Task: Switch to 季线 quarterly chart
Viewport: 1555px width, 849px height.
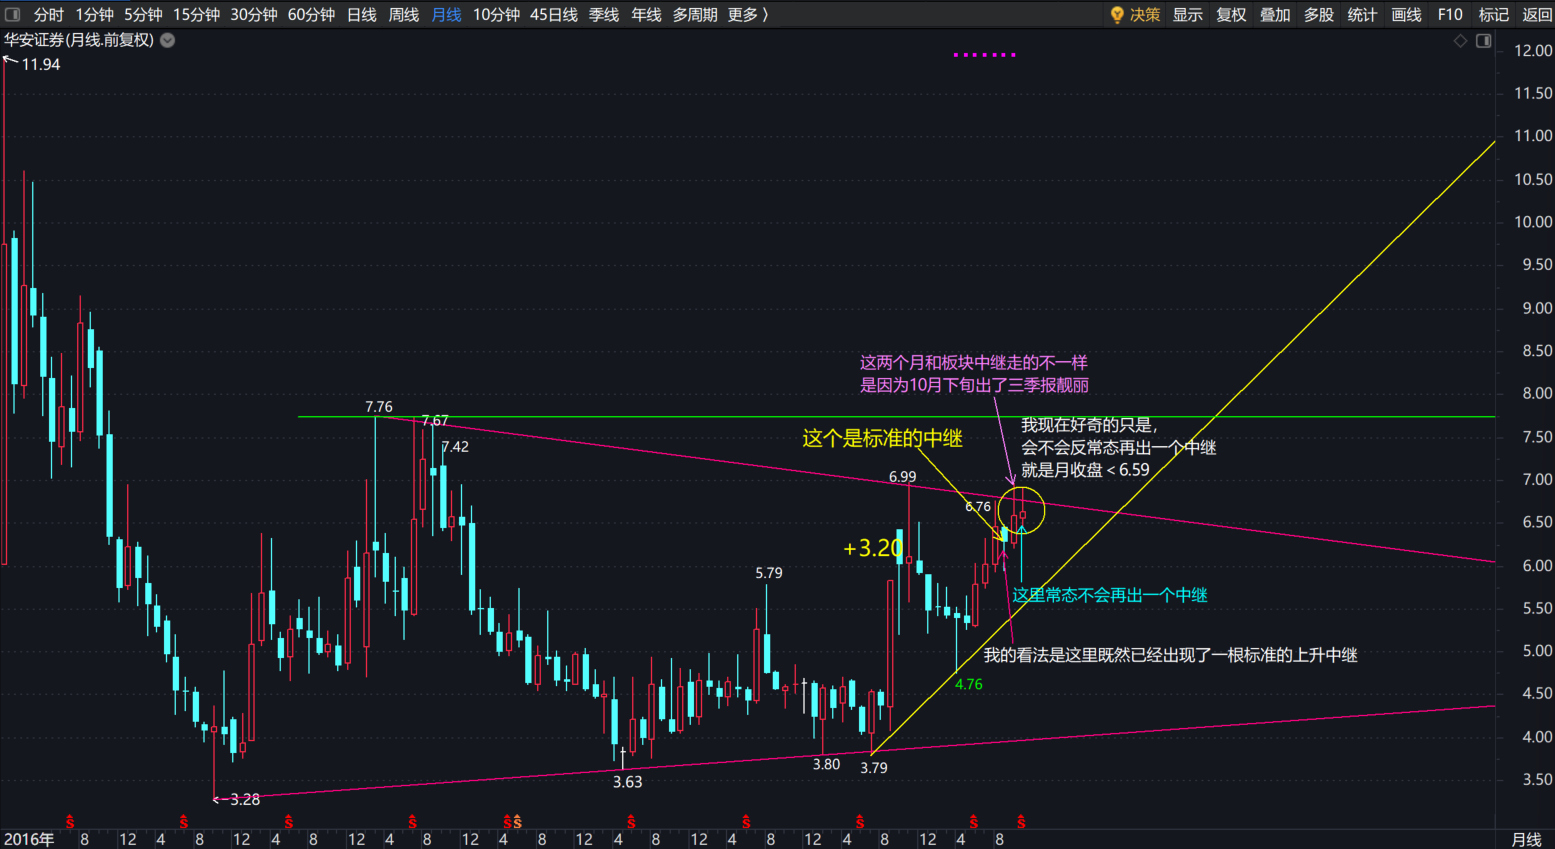Action: pyautogui.click(x=604, y=14)
